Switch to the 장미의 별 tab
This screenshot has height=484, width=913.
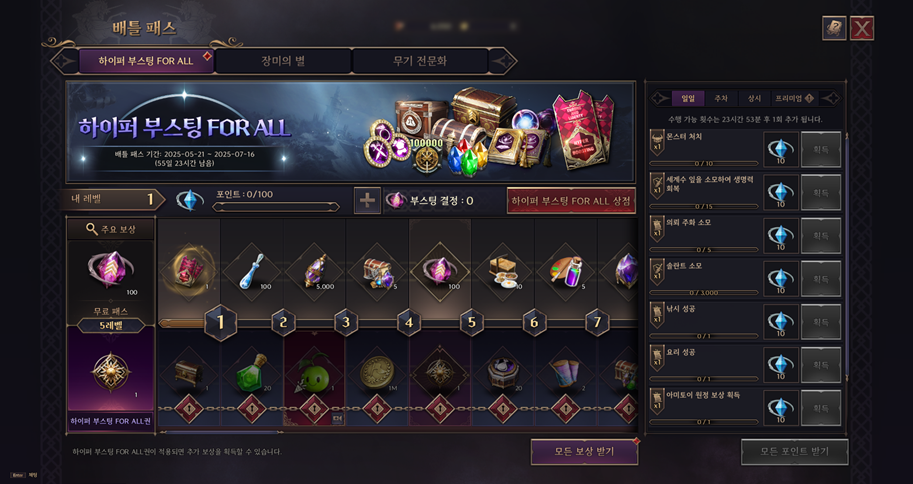pos(283,61)
